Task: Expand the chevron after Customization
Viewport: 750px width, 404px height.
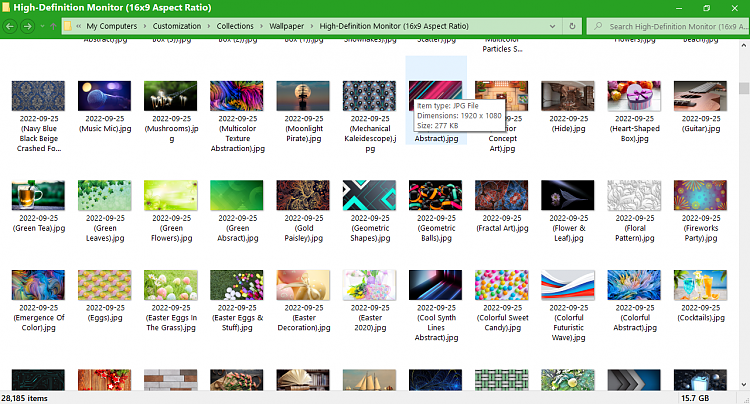Action: tap(209, 26)
